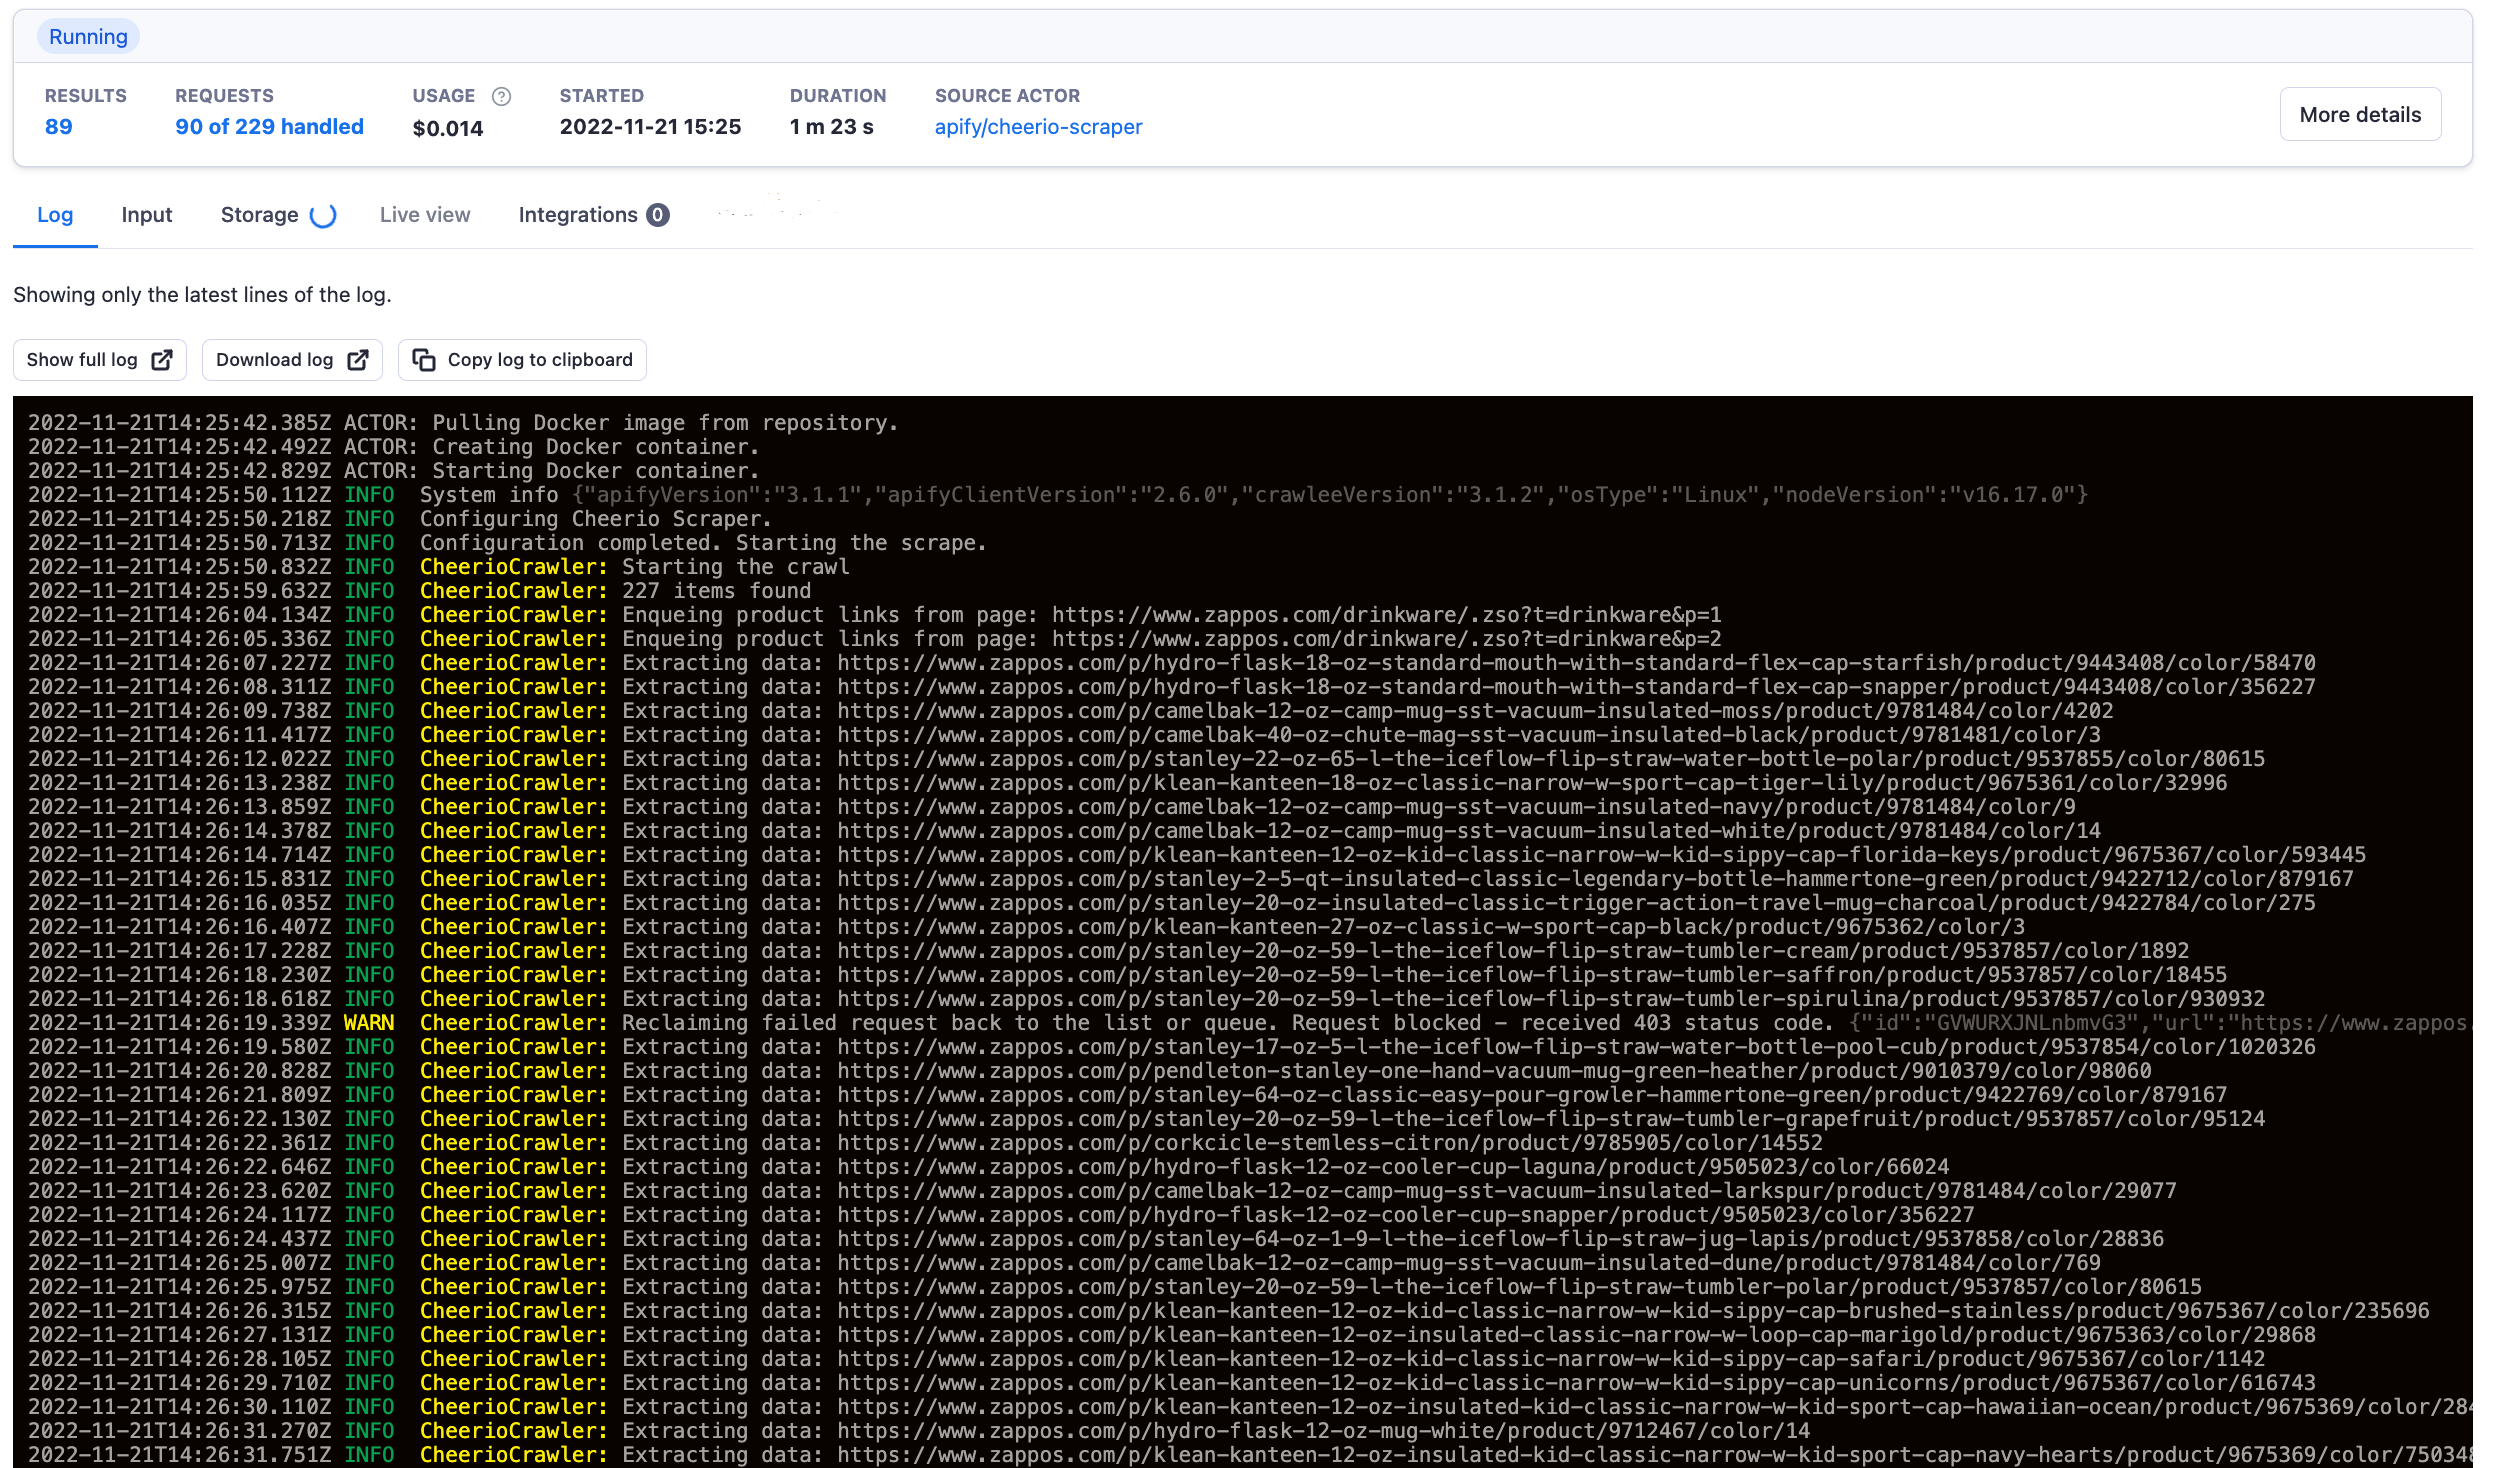The height and width of the screenshot is (1468, 2500).
Task: Return to the Log tab
Action: pyautogui.click(x=55, y=214)
